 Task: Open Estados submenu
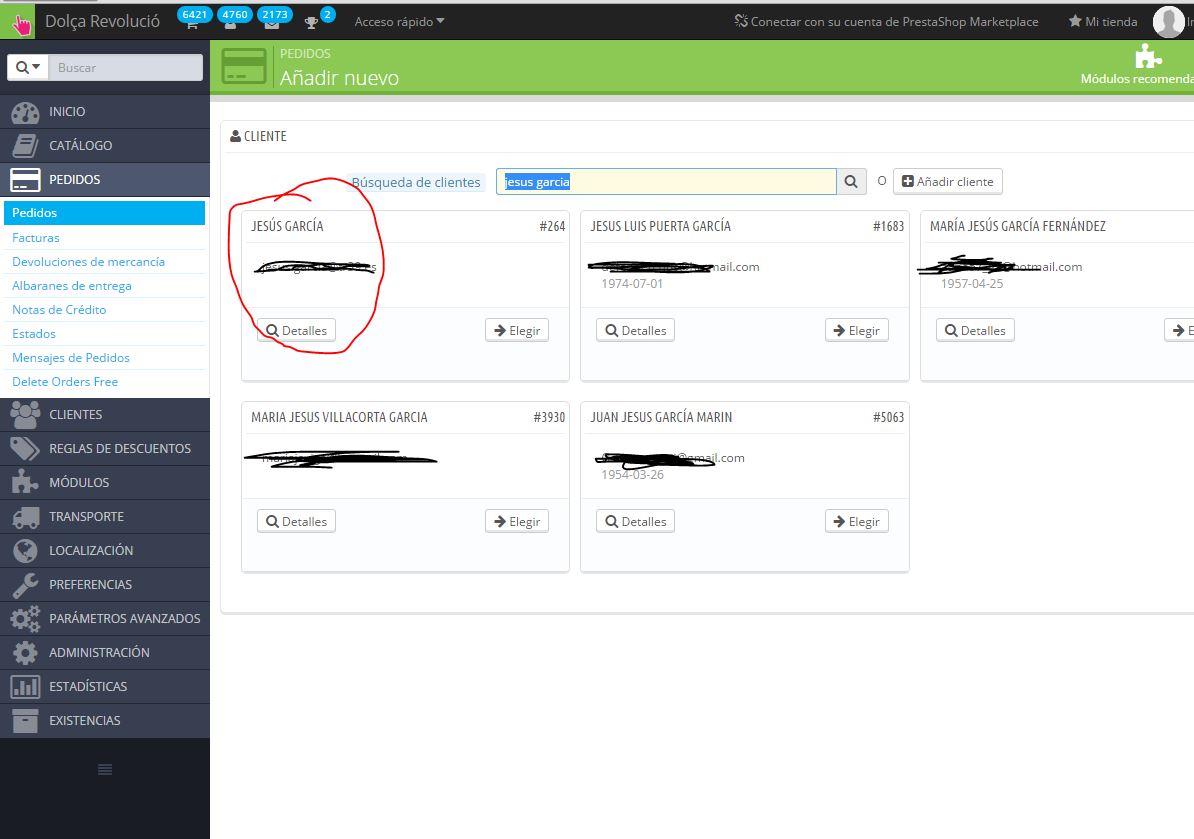click(x=34, y=333)
